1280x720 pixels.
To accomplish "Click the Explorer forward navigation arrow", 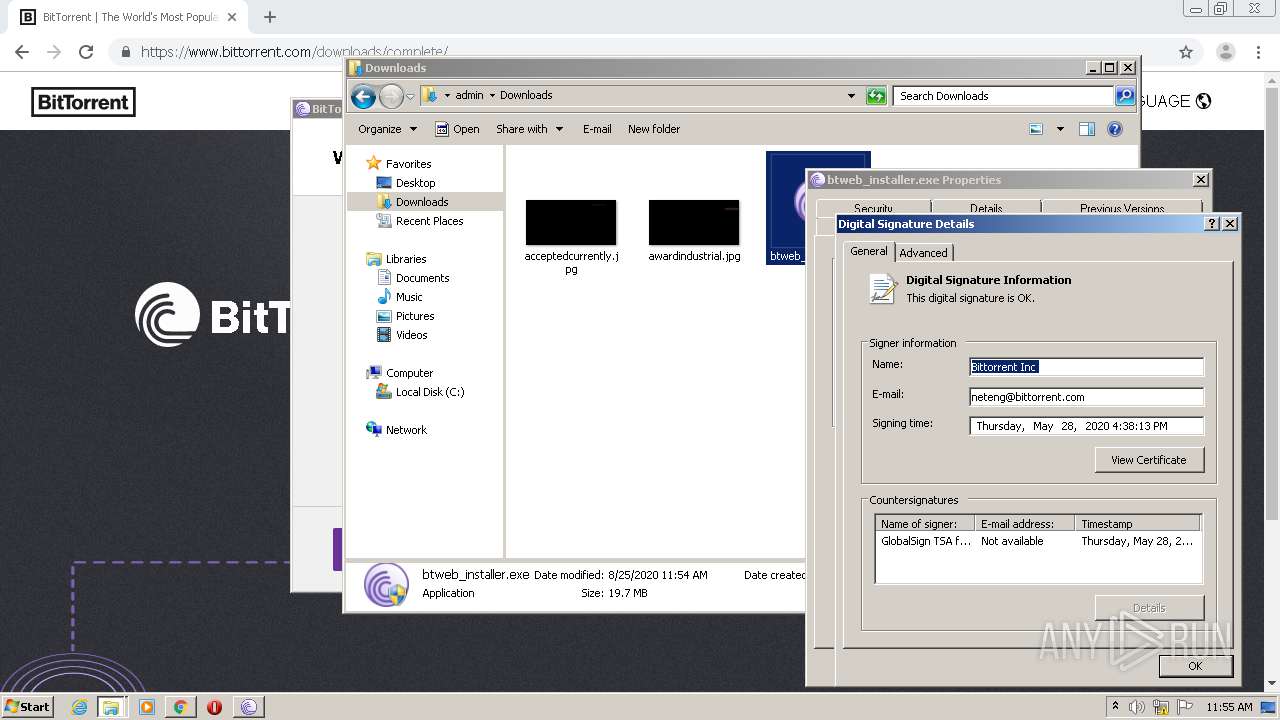I will tap(391, 96).
